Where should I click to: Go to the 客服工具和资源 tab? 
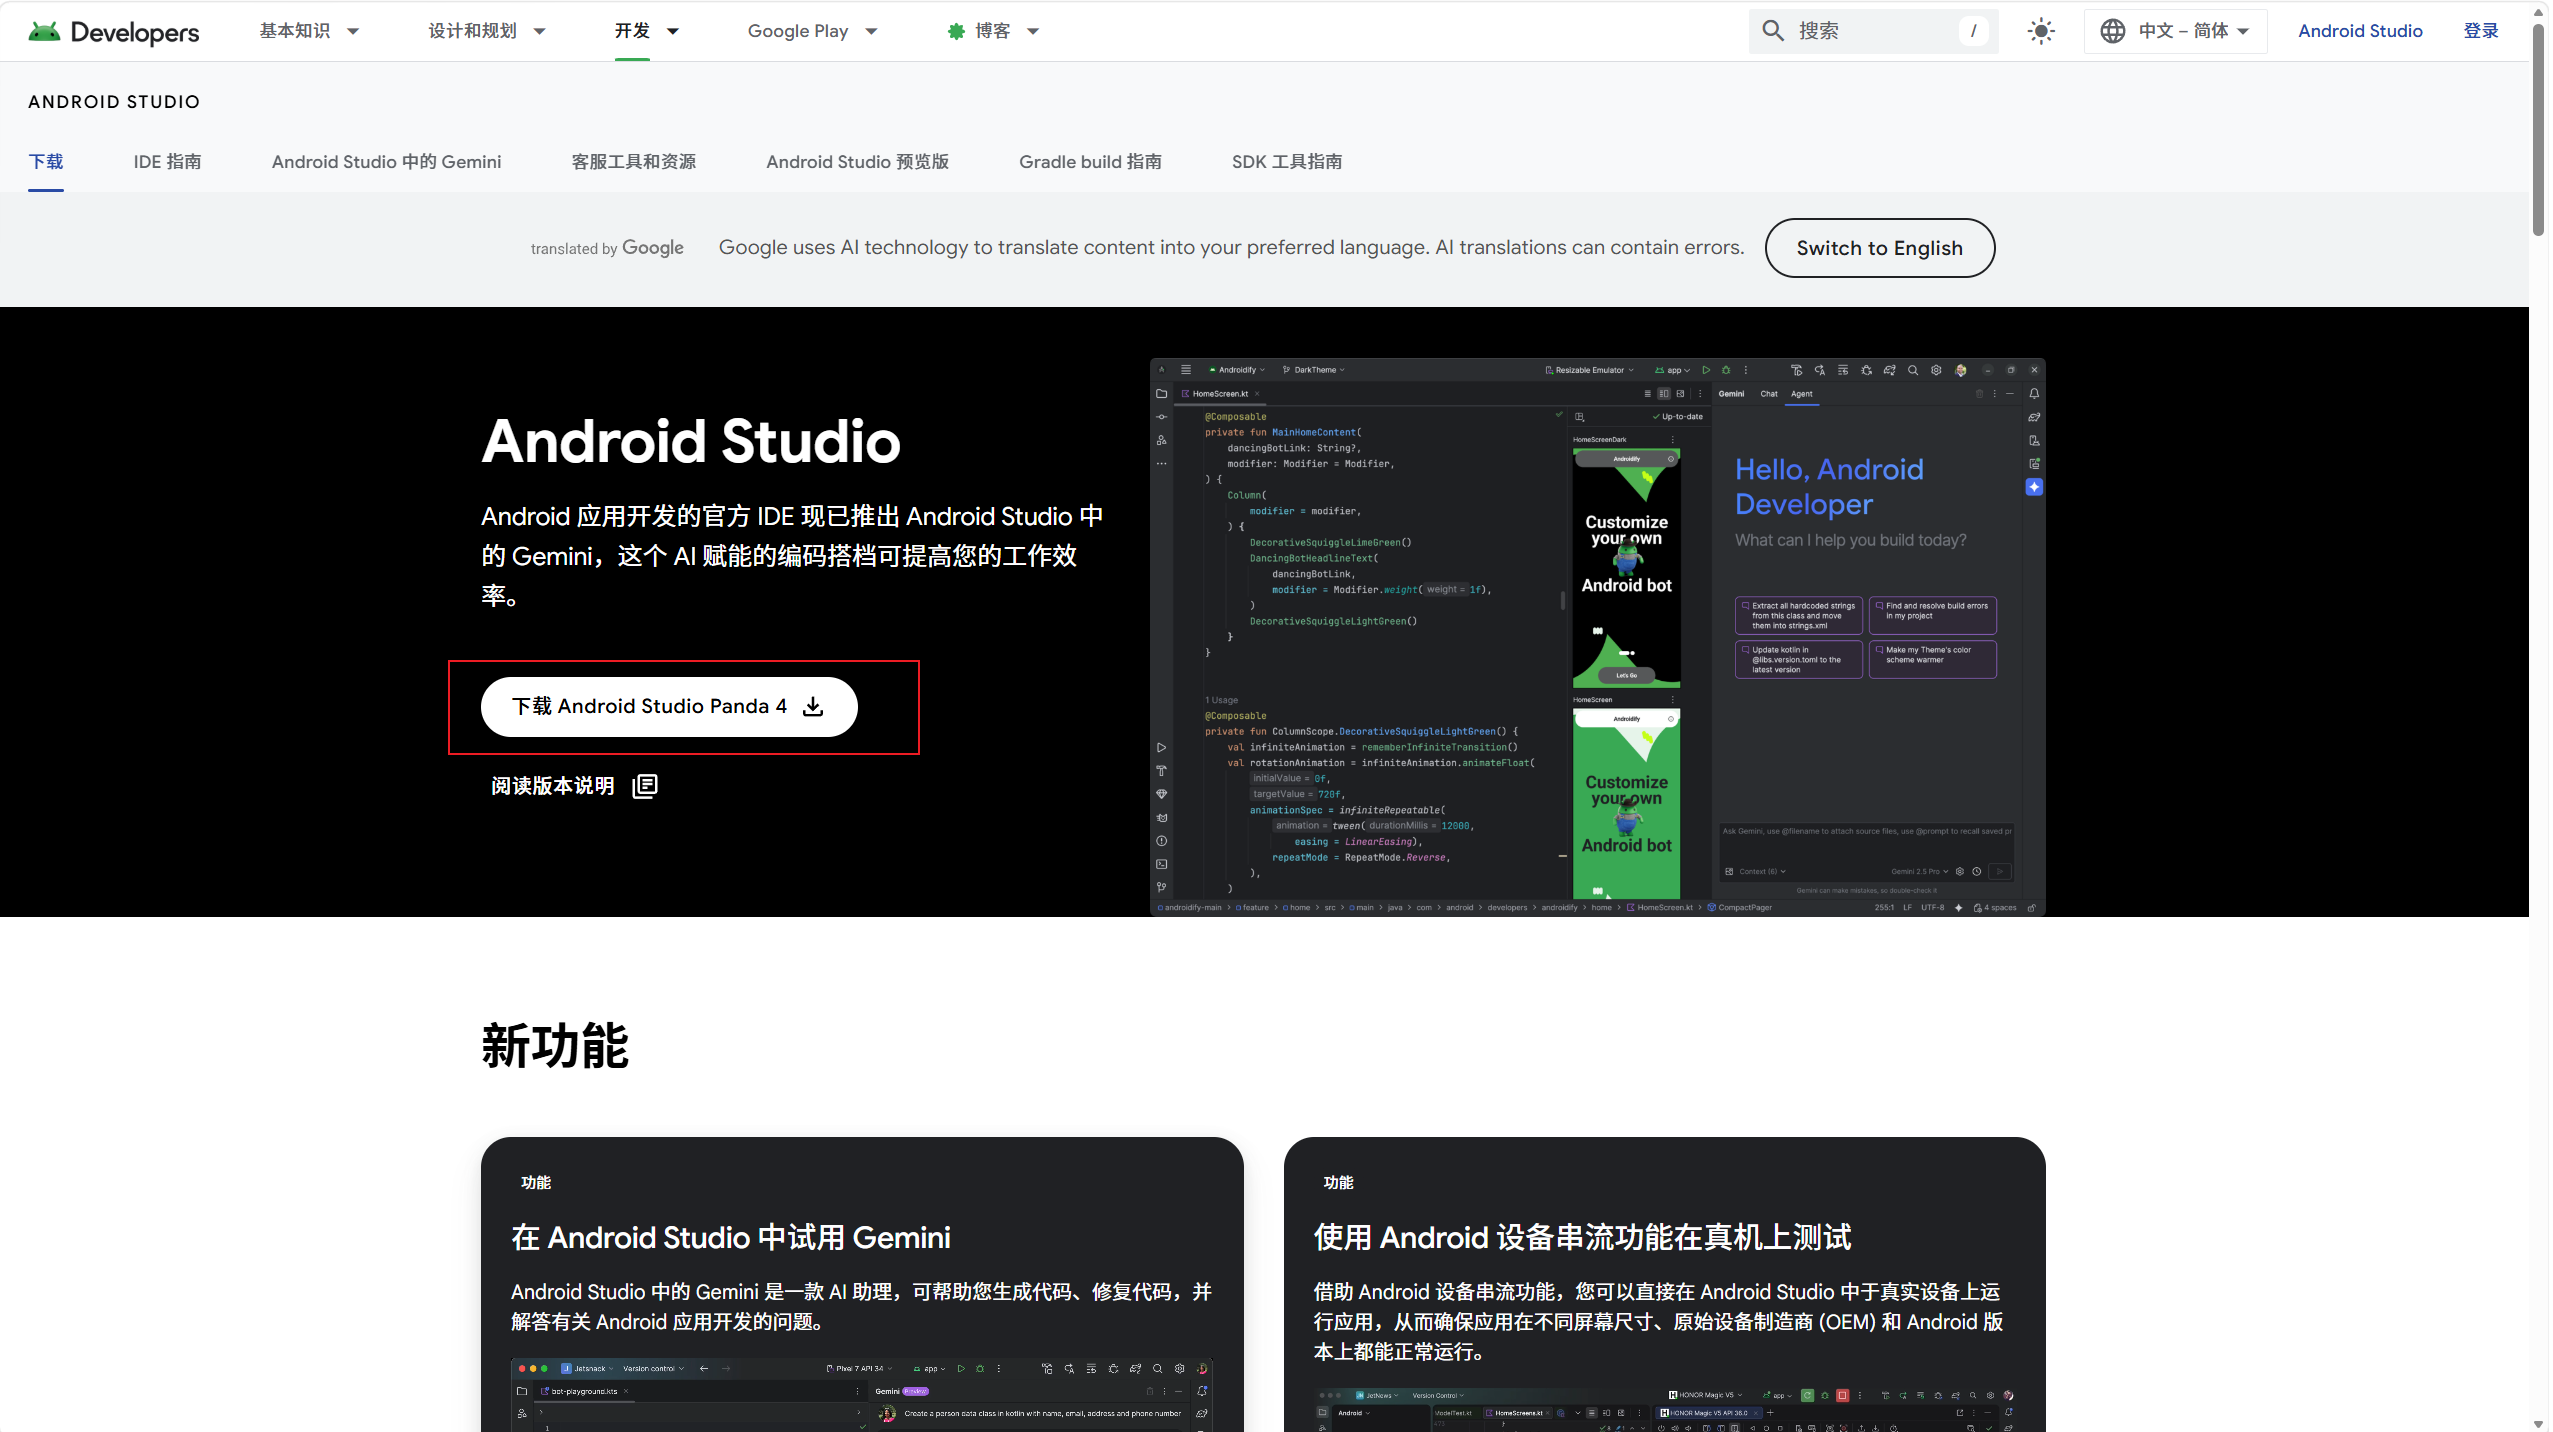tap(633, 162)
